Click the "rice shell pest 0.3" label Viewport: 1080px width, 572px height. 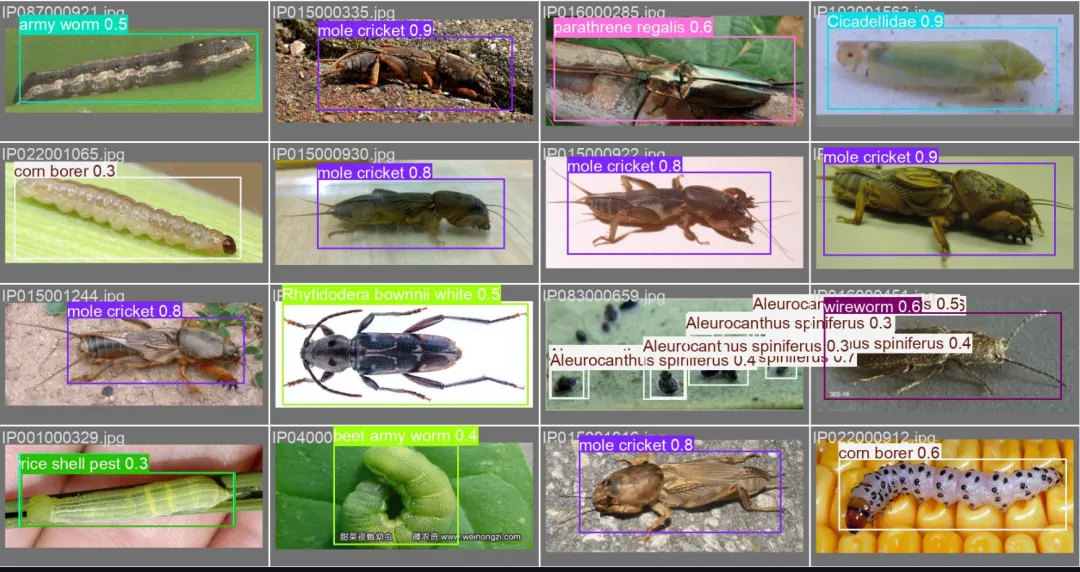click(x=83, y=464)
